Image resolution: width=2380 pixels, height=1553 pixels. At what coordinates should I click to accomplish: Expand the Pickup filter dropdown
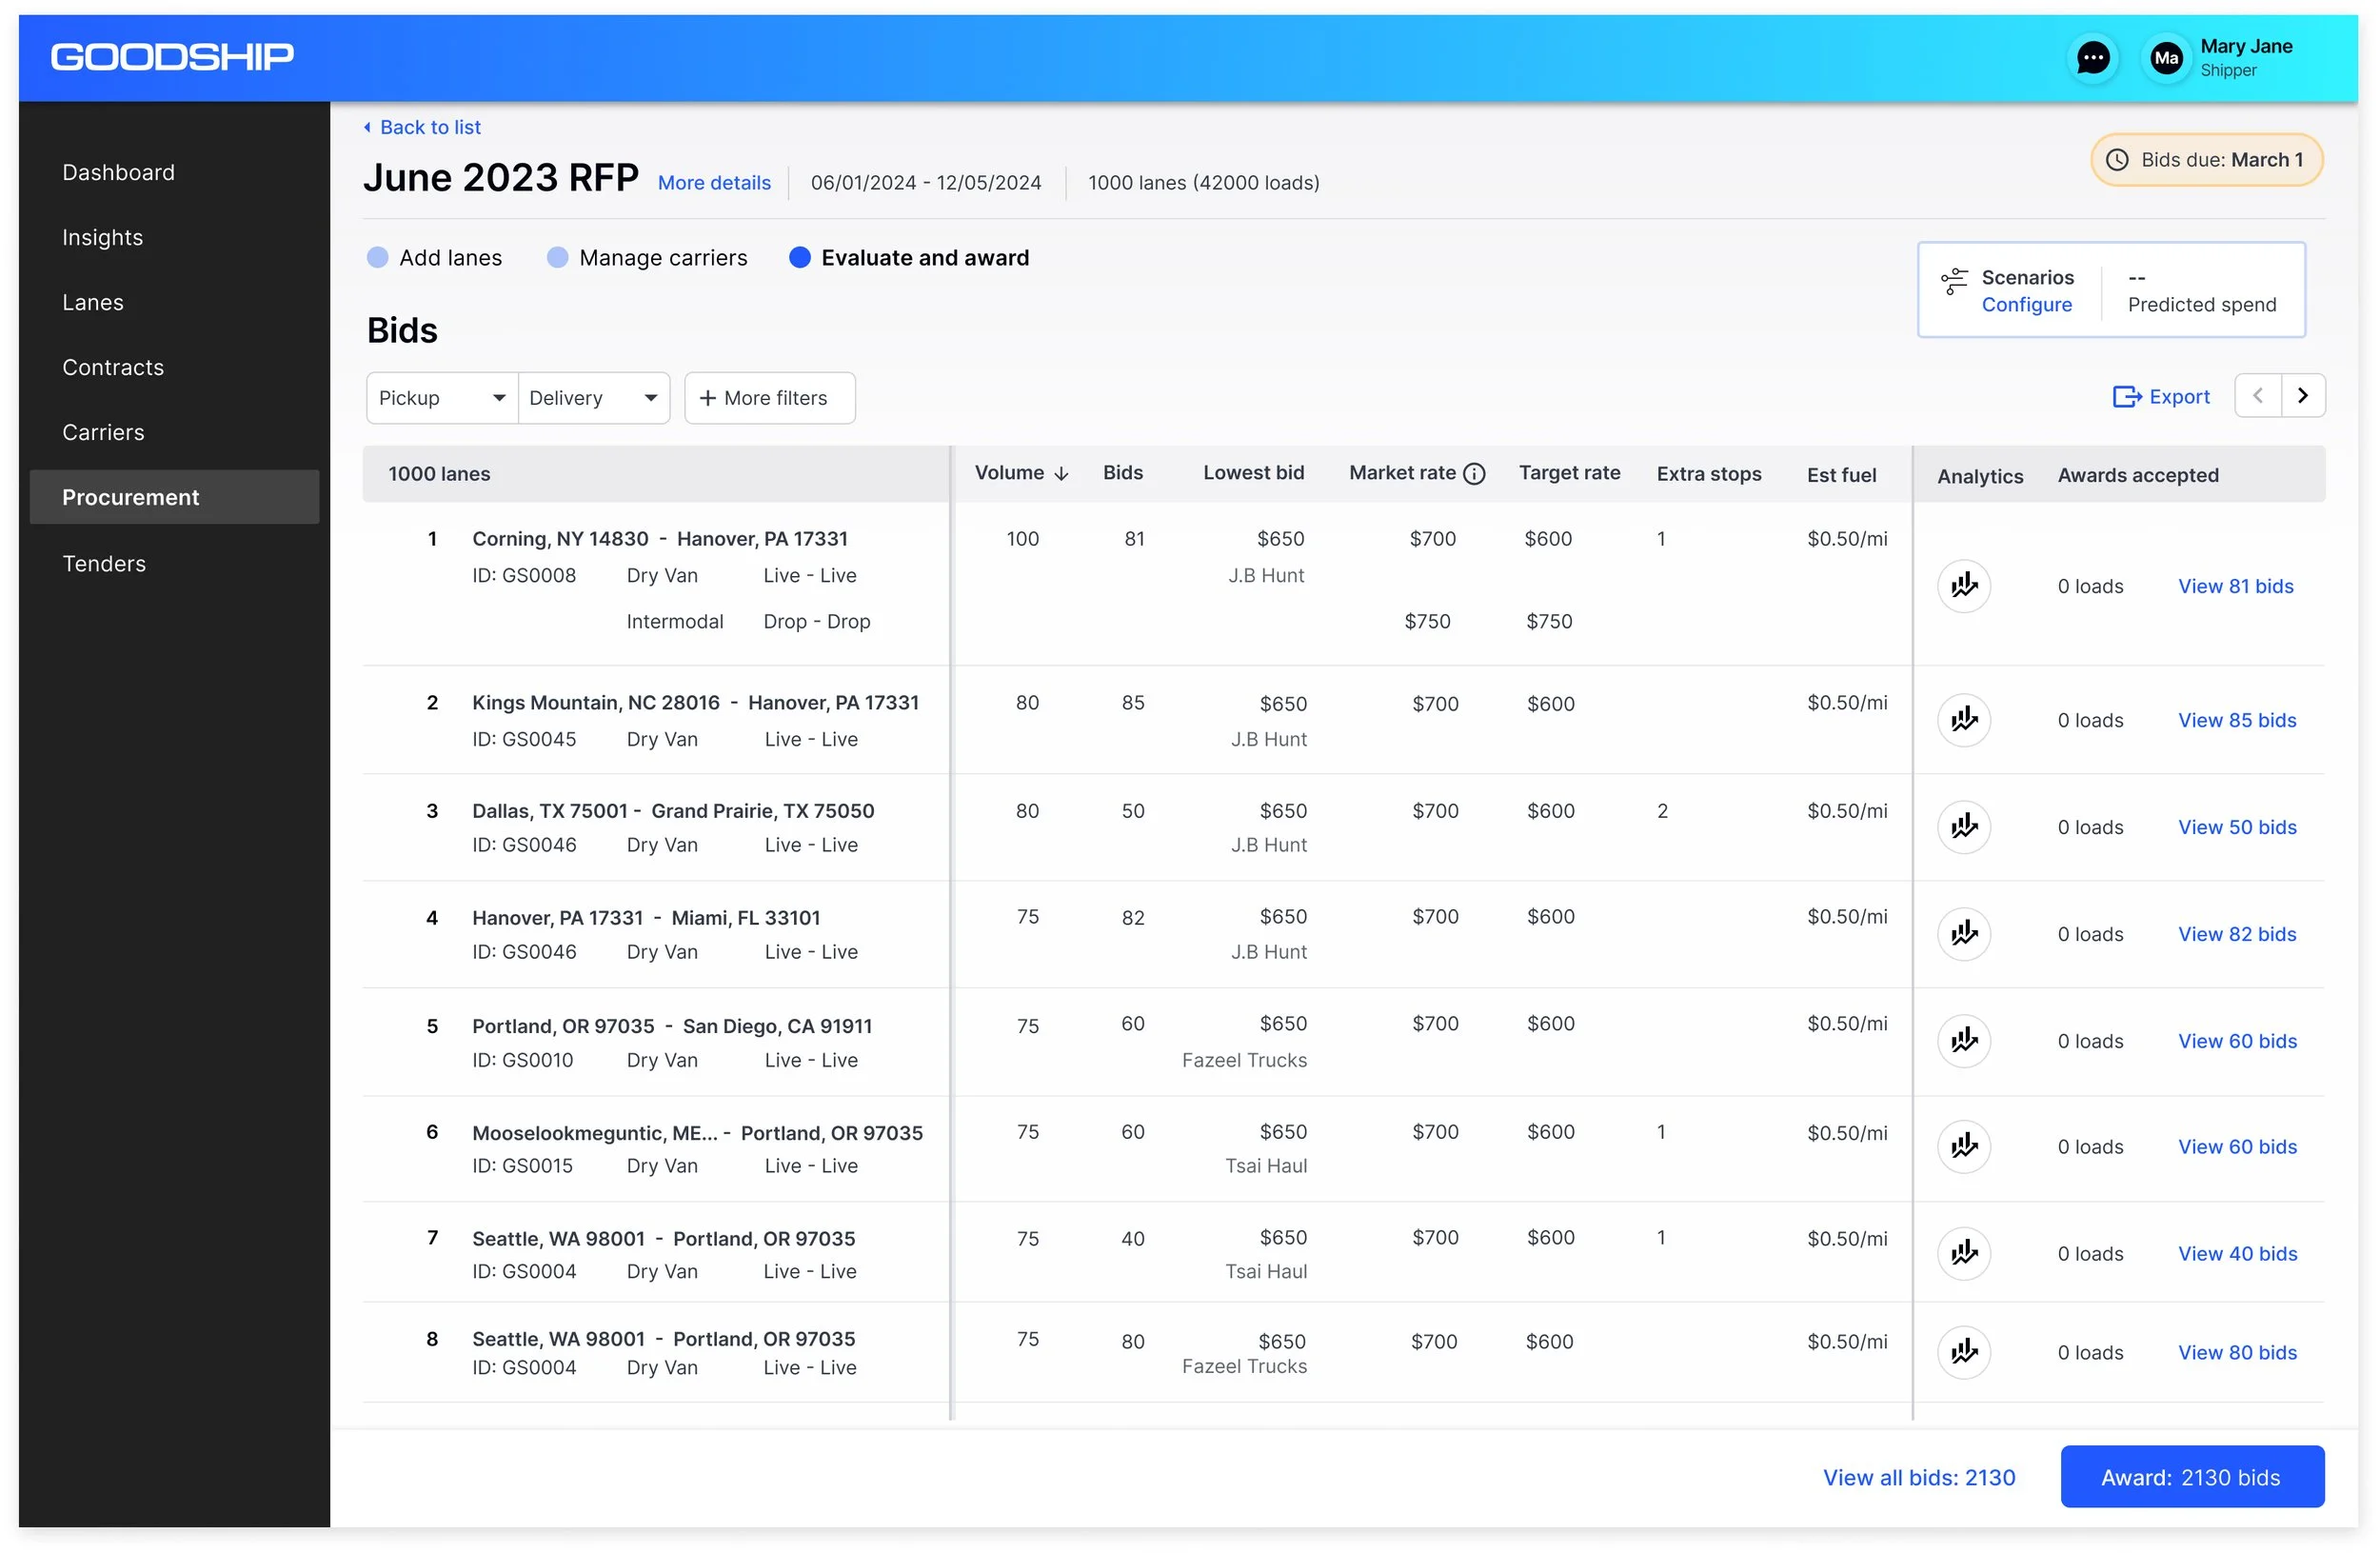pos(442,398)
